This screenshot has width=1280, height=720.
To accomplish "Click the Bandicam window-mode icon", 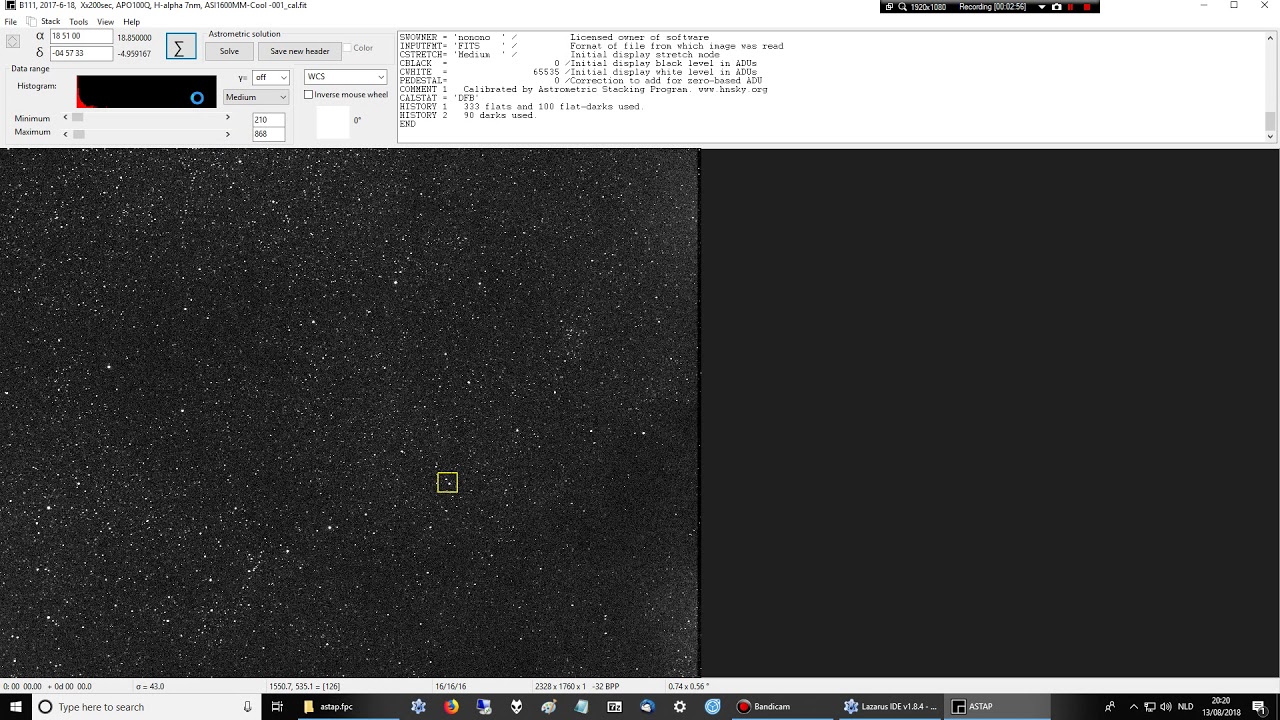I will point(889,7).
